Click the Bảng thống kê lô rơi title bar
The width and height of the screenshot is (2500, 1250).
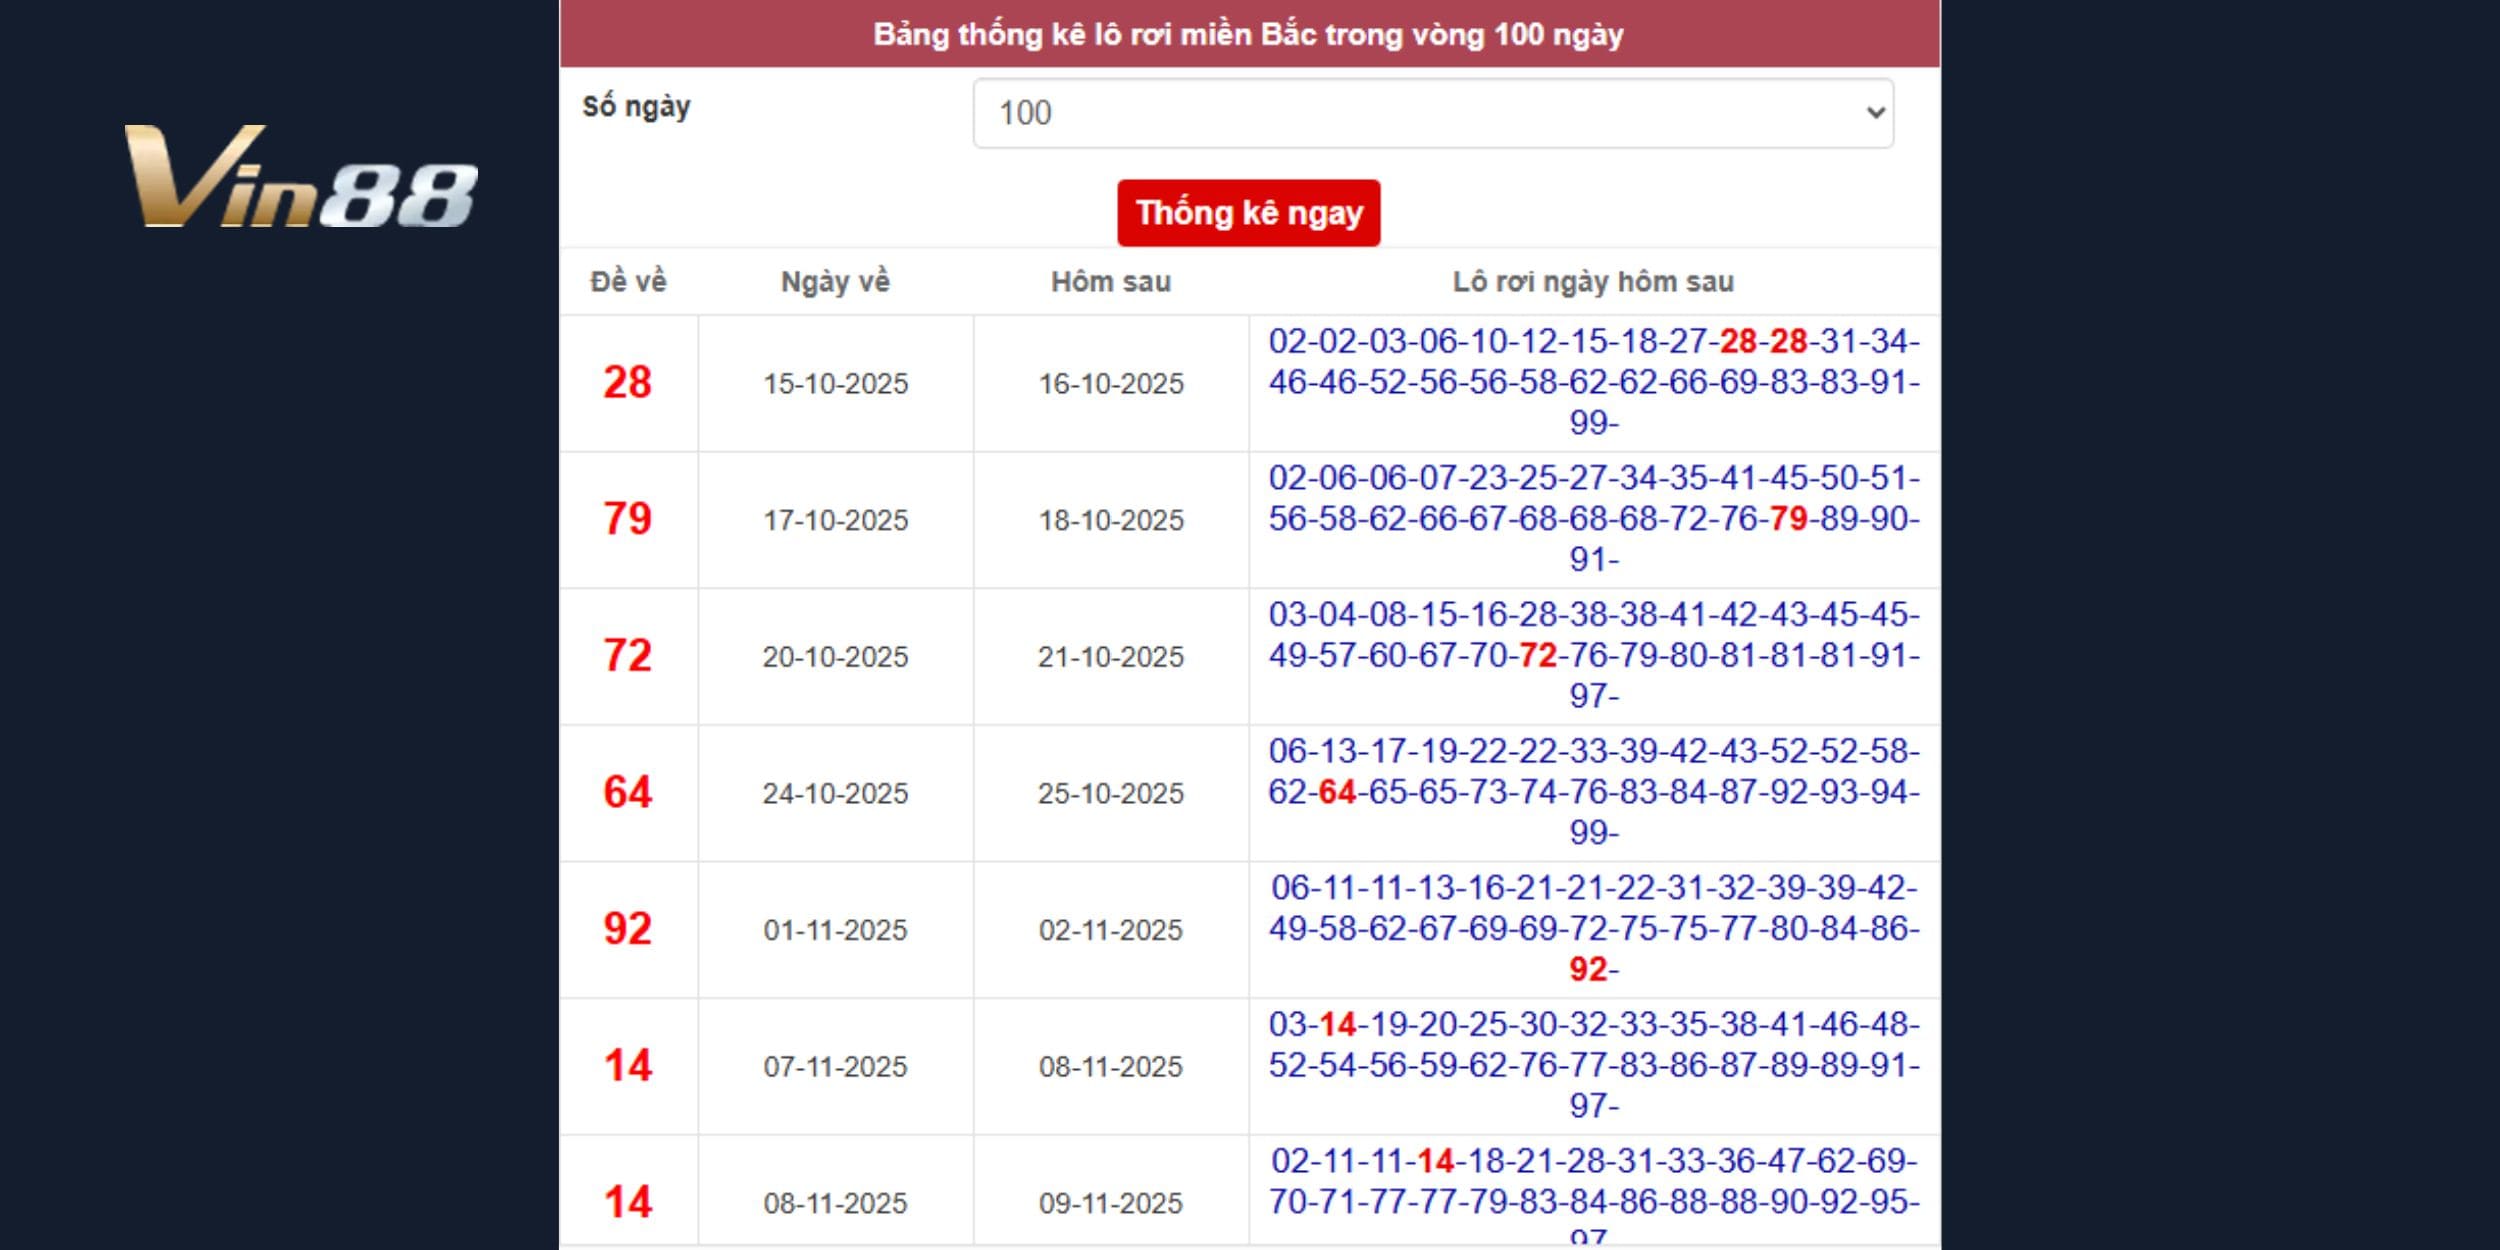point(1248,34)
